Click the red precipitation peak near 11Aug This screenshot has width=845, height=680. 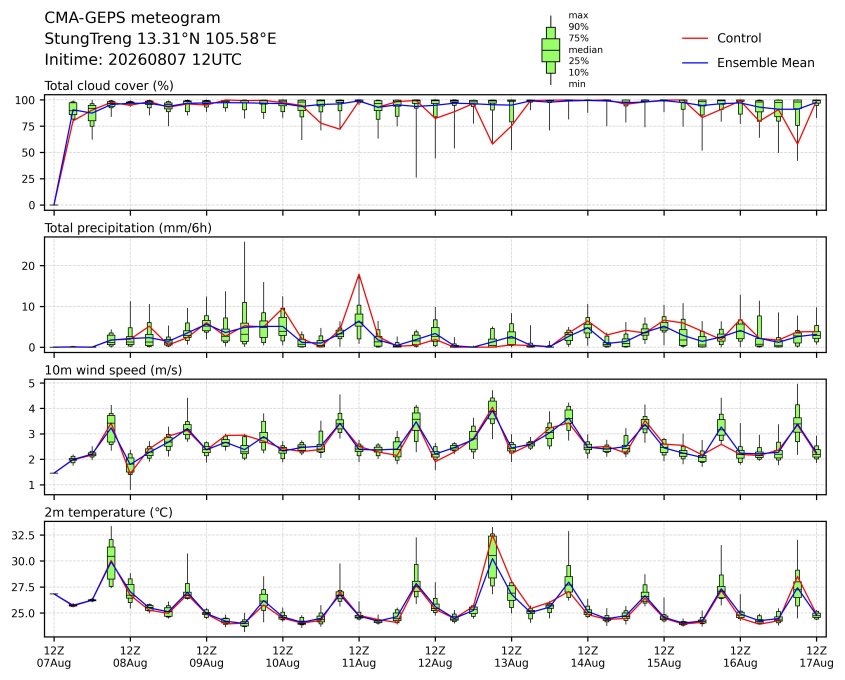click(359, 275)
